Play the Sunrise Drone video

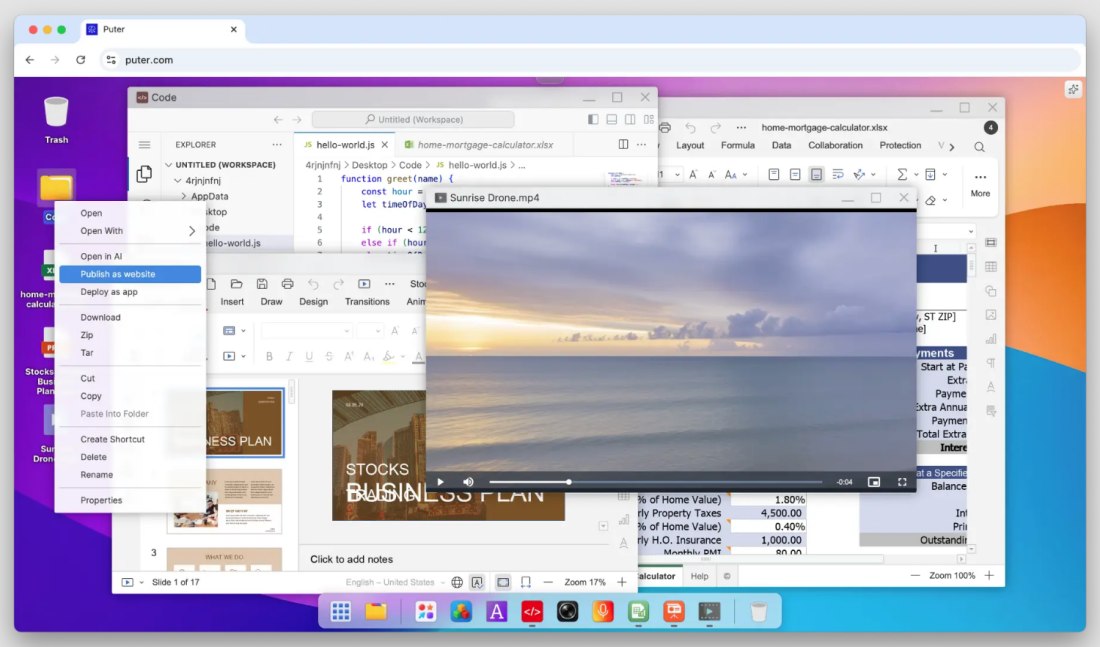pyautogui.click(x=440, y=482)
